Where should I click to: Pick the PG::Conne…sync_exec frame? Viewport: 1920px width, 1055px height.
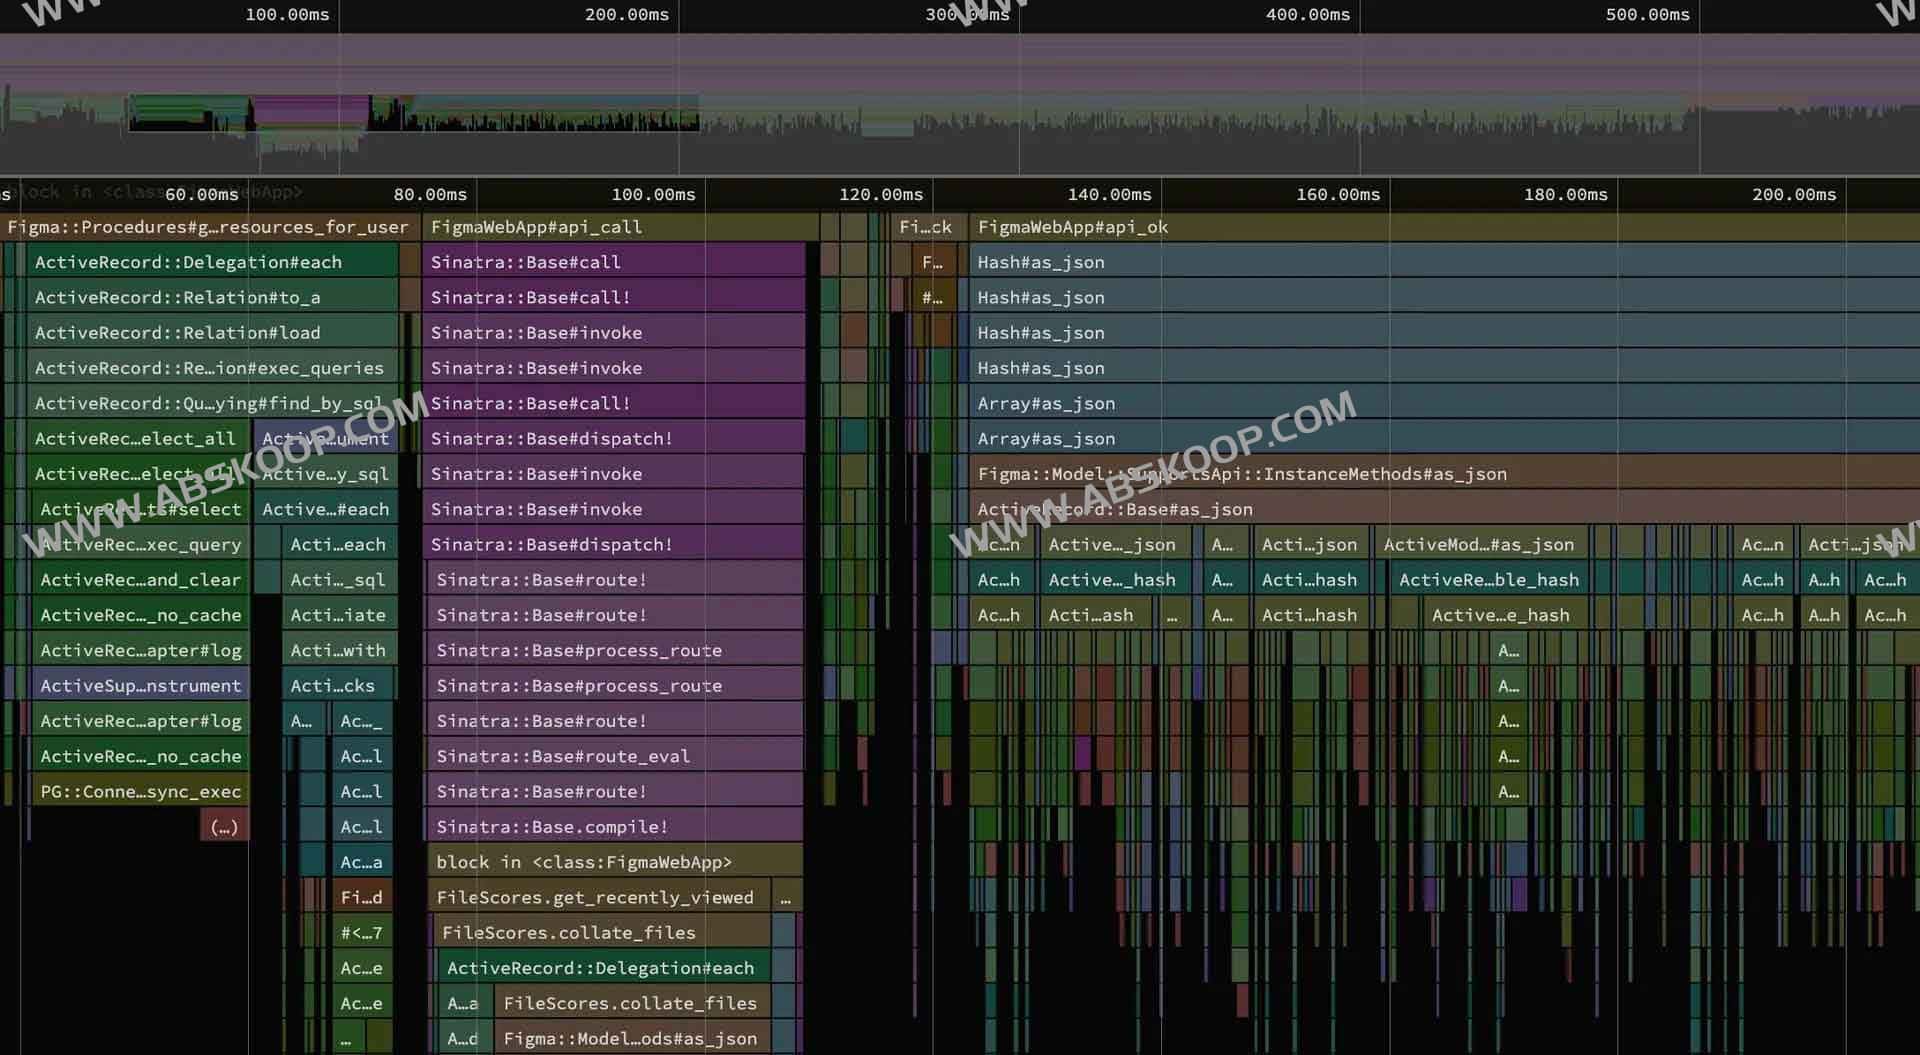point(140,791)
